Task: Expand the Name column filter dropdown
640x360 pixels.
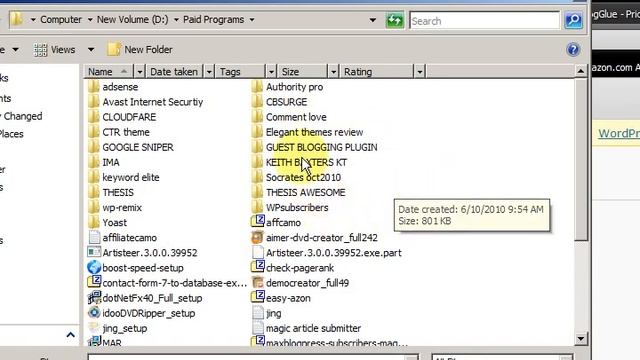Action: (x=140, y=72)
